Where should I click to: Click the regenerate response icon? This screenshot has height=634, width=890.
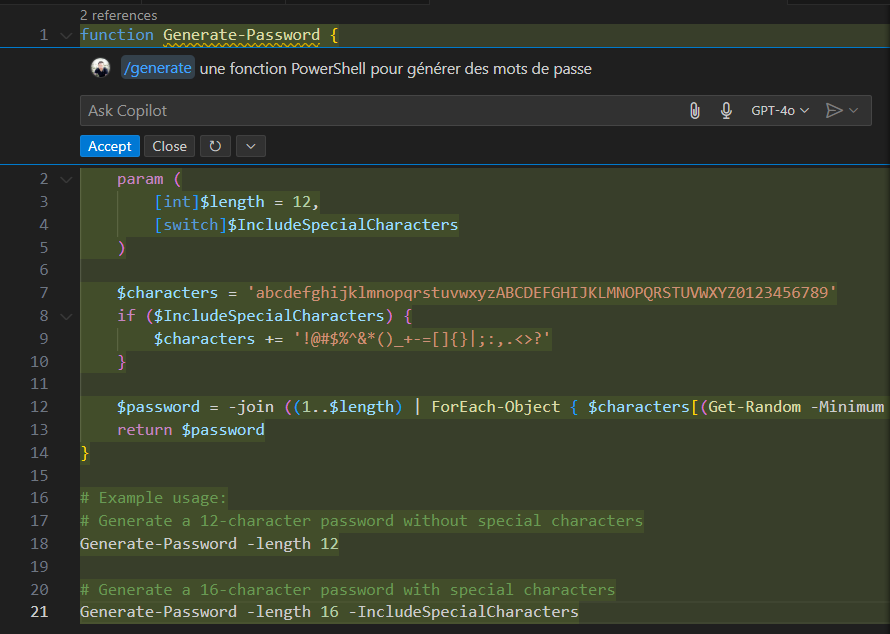click(215, 146)
